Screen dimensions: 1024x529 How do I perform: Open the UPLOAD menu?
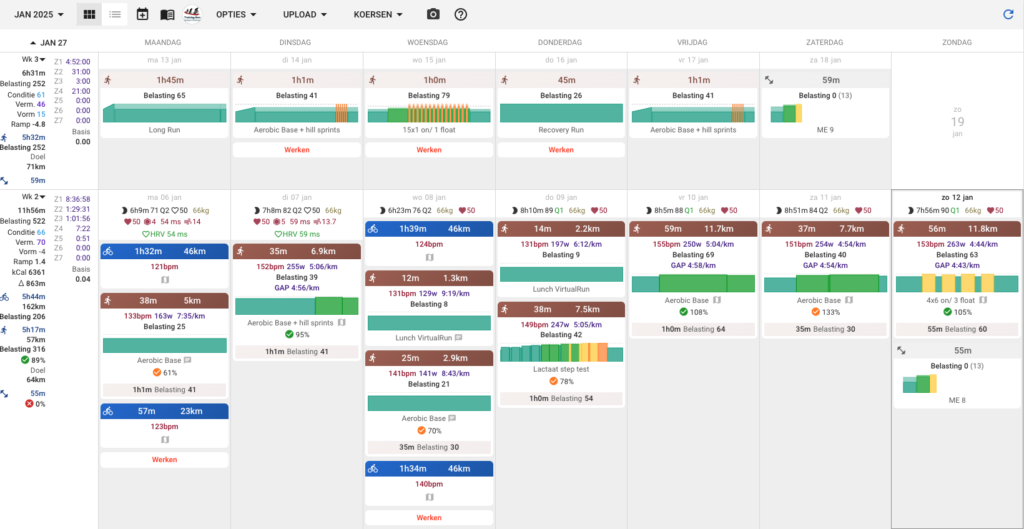305,15
